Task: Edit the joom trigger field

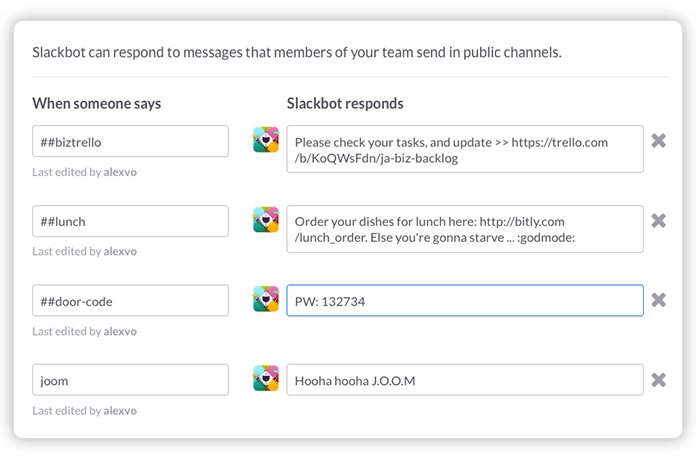Action: (130, 380)
